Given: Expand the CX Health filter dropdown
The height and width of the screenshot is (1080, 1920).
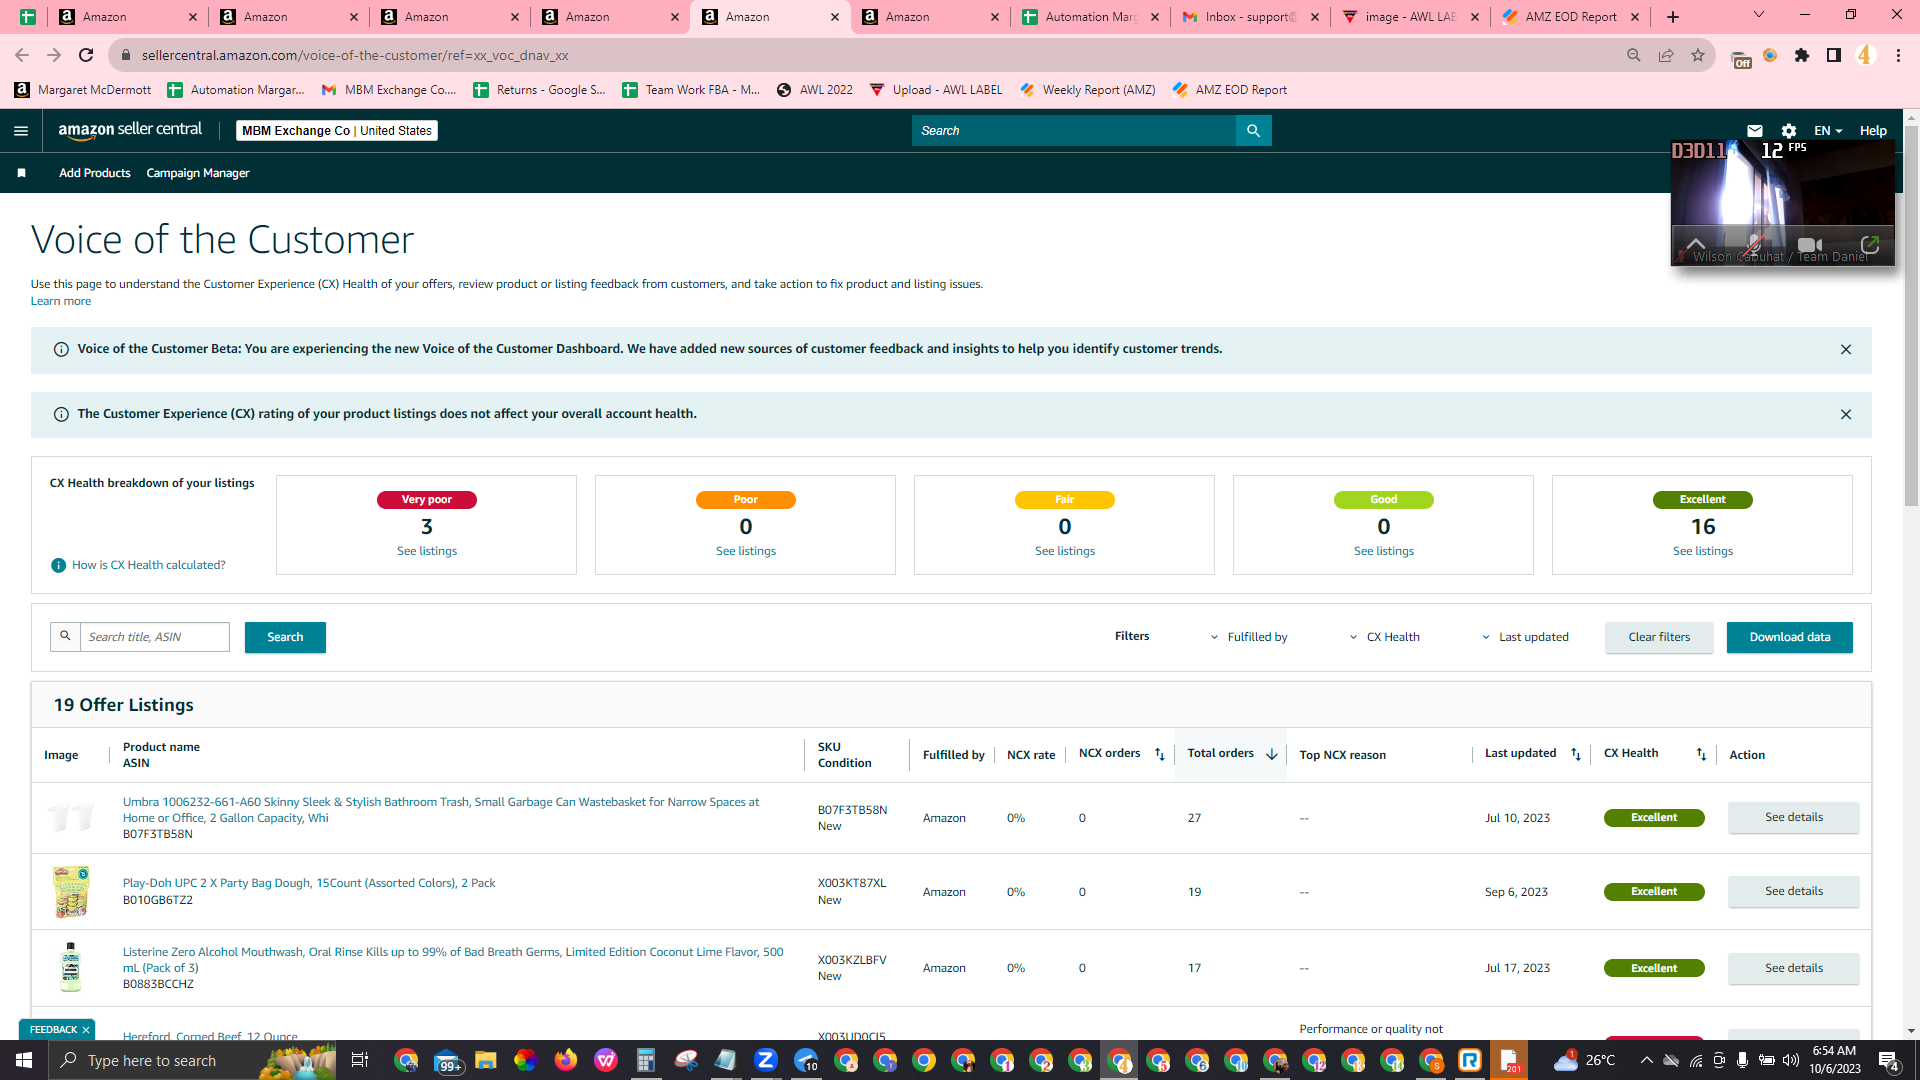Looking at the screenshot, I should tap(1384, 637).
